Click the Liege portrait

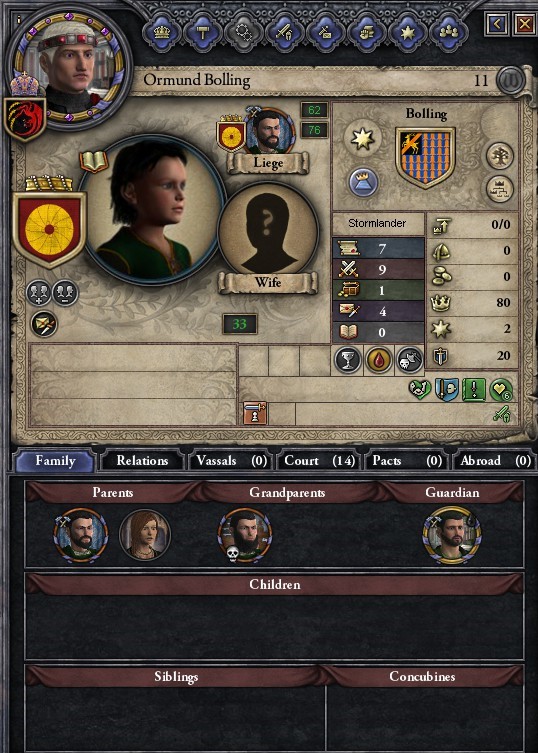[270, 131]
